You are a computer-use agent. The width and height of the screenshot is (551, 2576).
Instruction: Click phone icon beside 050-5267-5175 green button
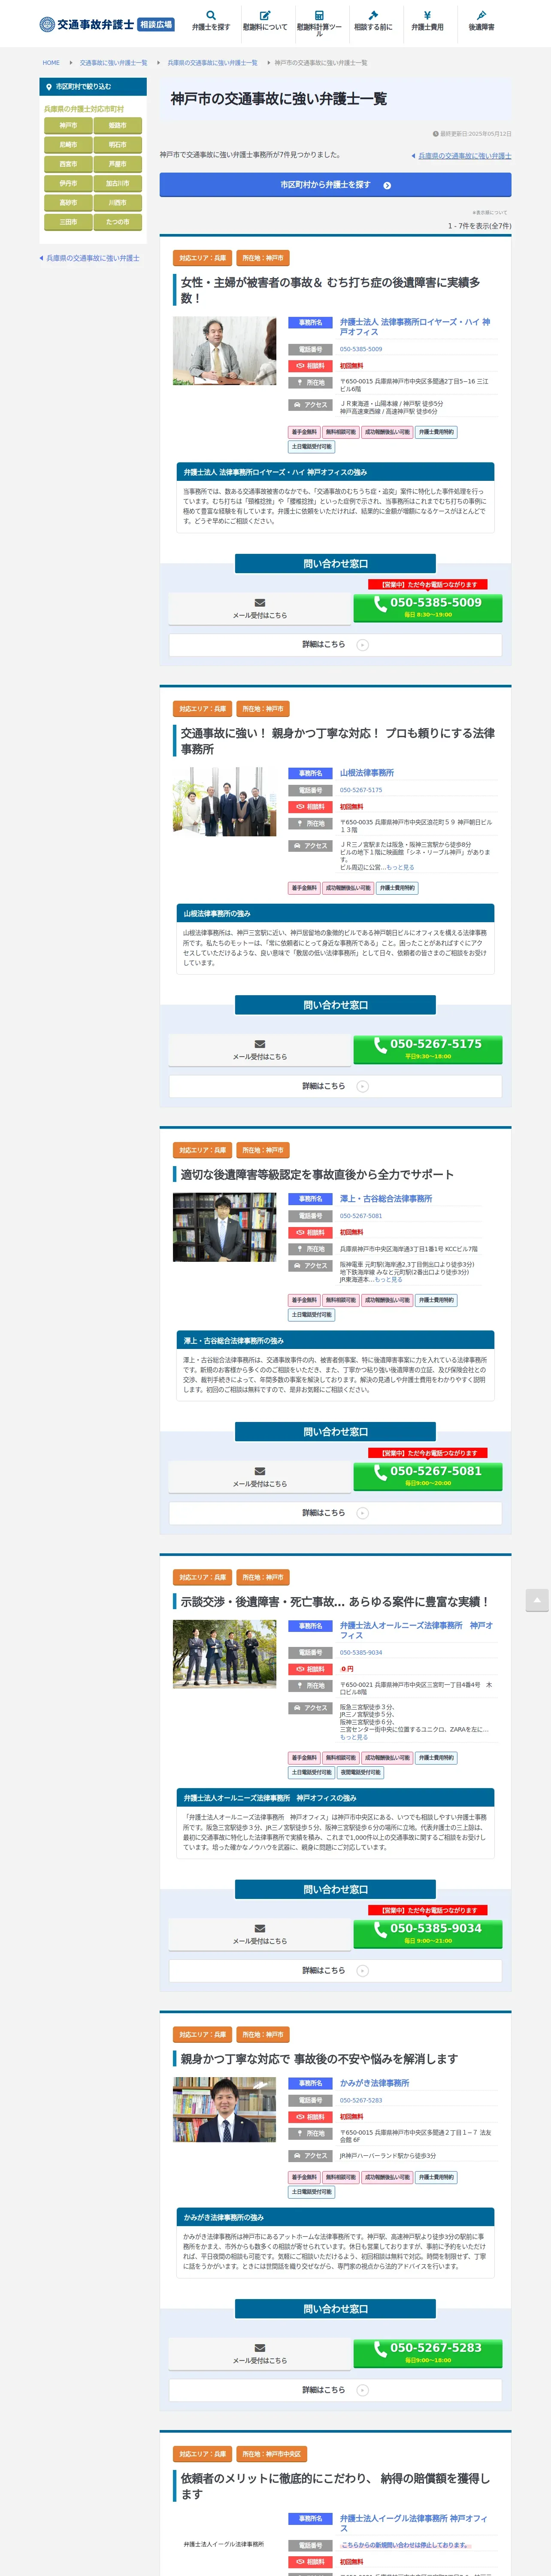tap(380, 1044)
